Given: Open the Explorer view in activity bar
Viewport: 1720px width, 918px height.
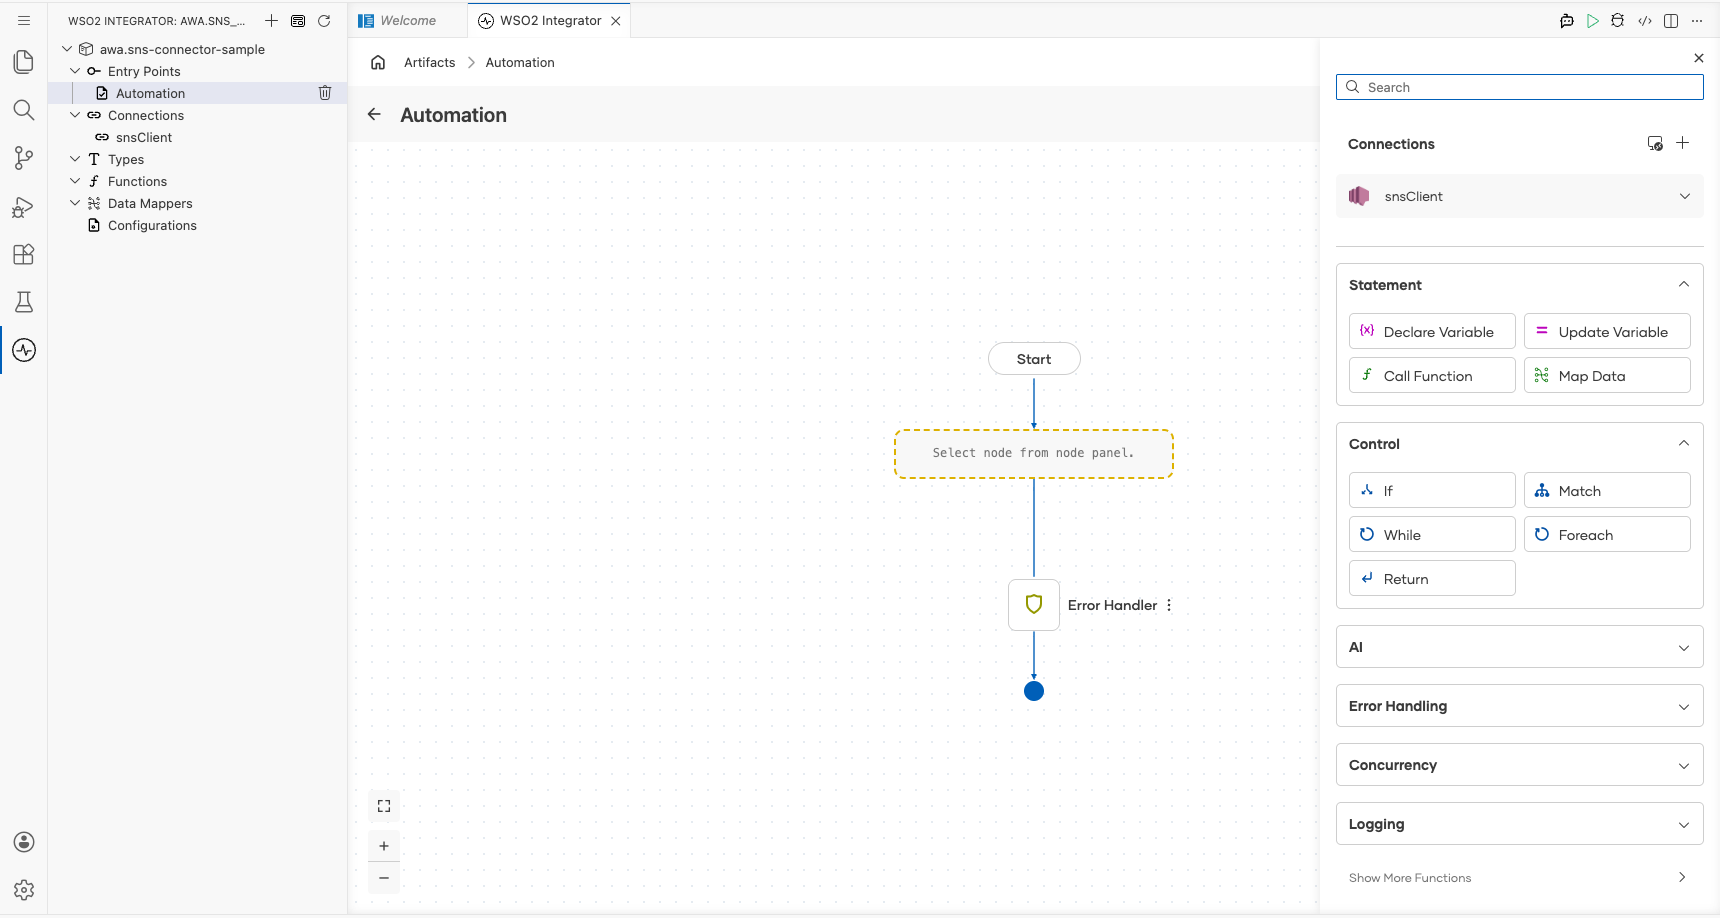Looking at the screenshot, I should (24, 62).
